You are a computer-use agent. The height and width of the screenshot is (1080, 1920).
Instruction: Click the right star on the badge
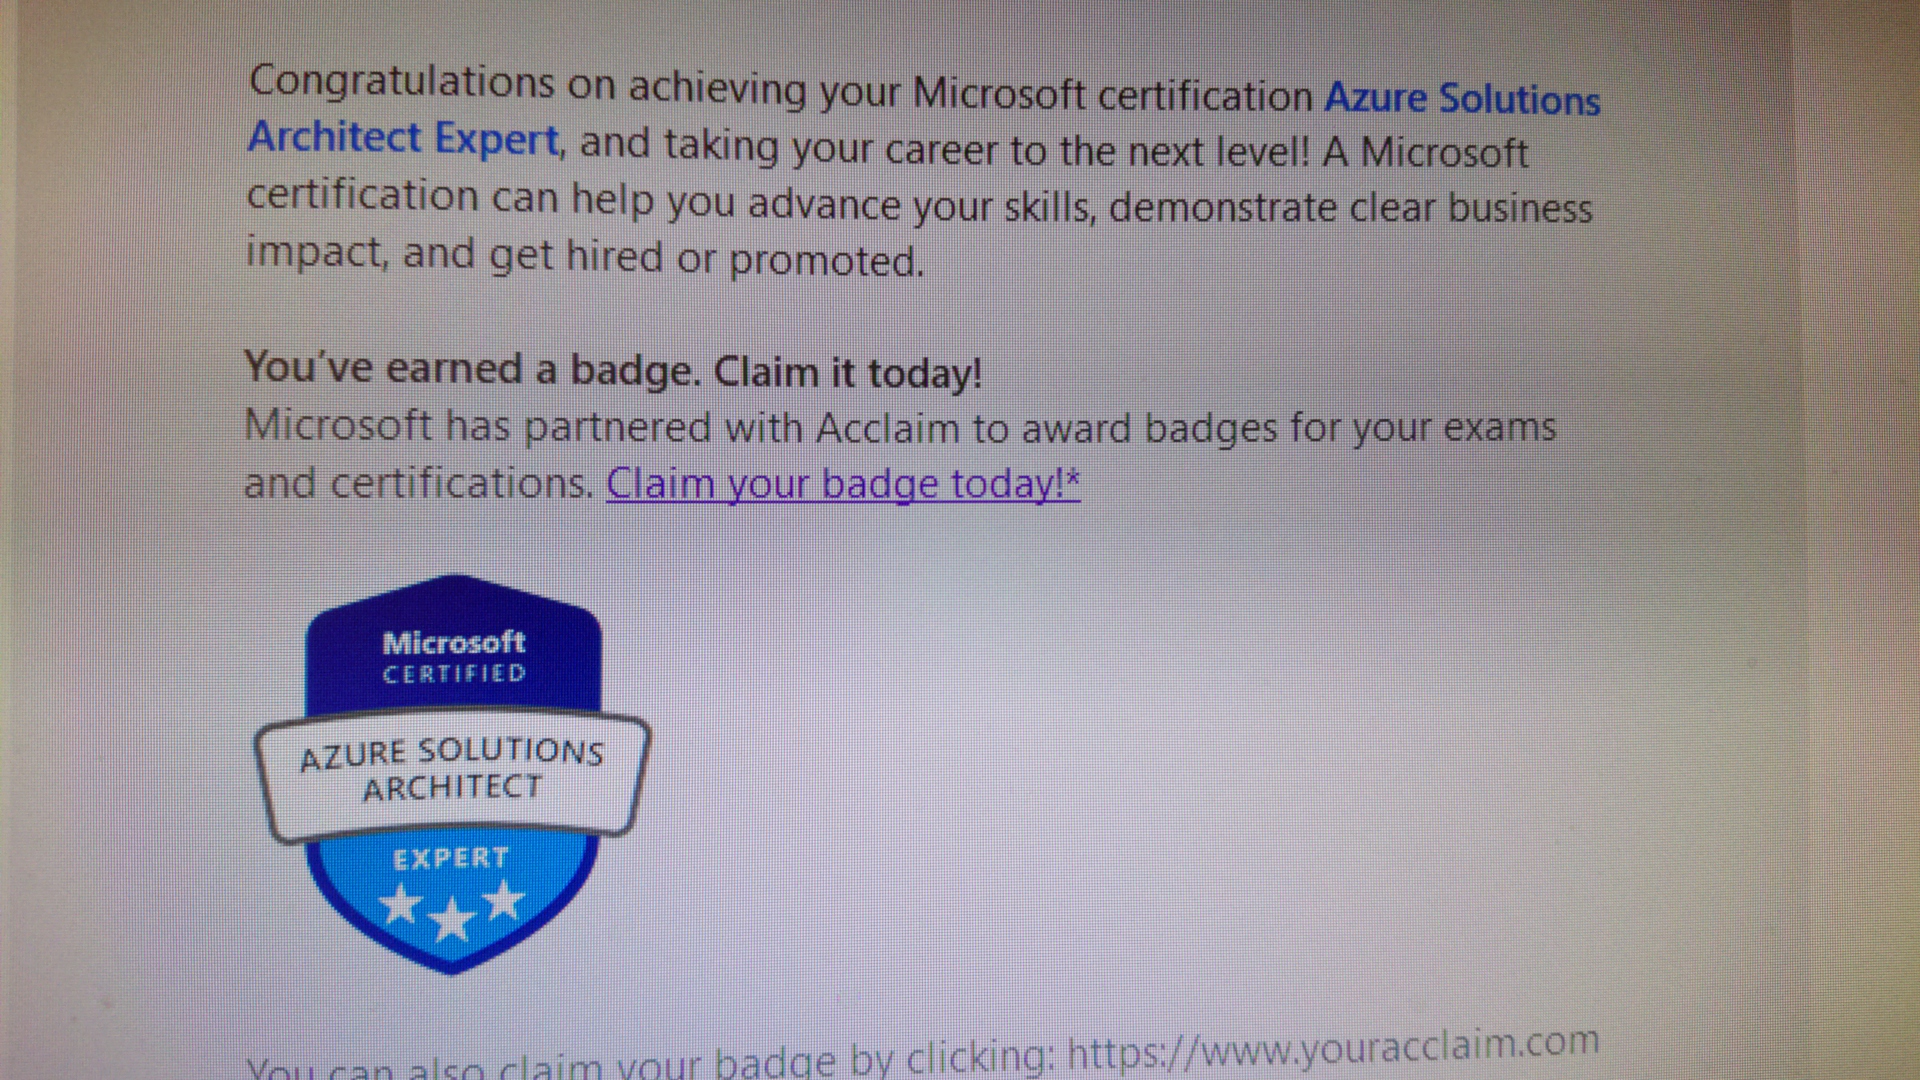coord(504,900)
